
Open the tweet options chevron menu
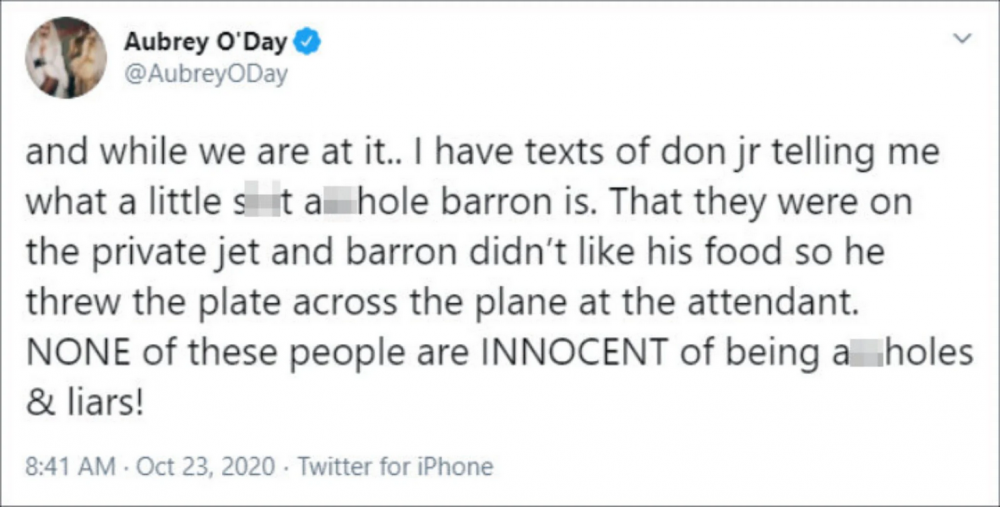click(964, 39)
